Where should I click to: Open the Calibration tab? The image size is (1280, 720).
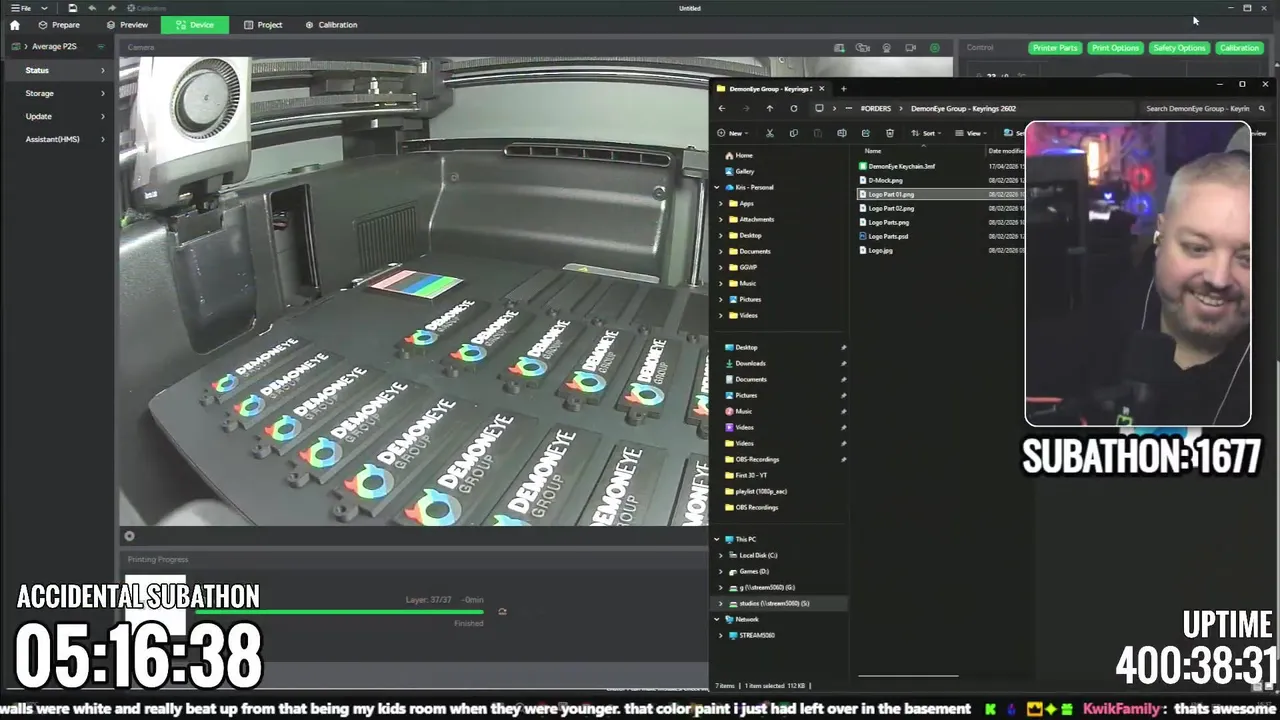331,25
